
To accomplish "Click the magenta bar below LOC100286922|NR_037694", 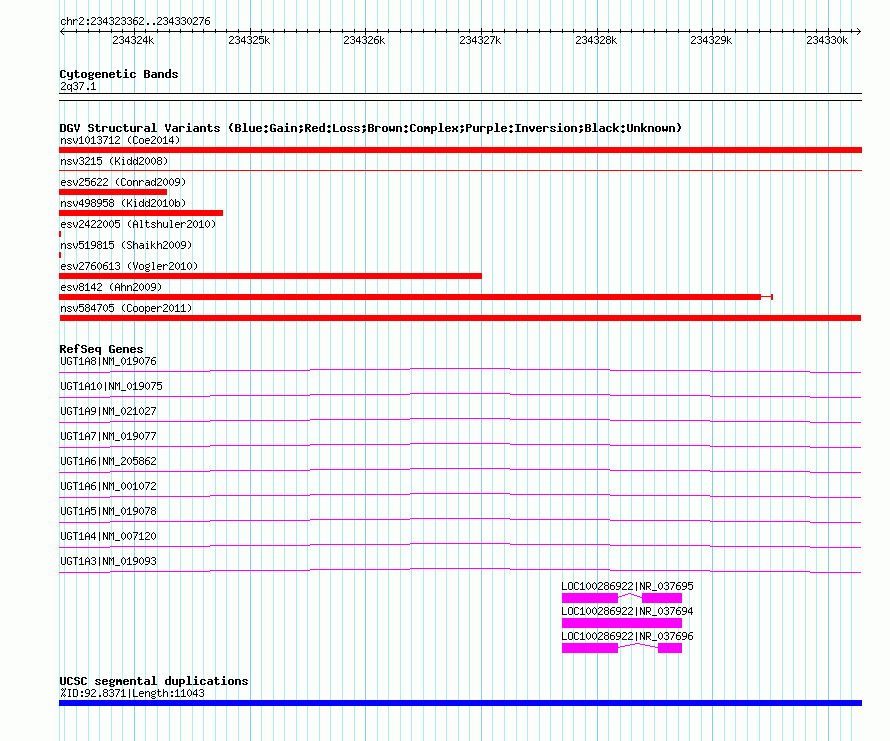I will click(622, 623).
